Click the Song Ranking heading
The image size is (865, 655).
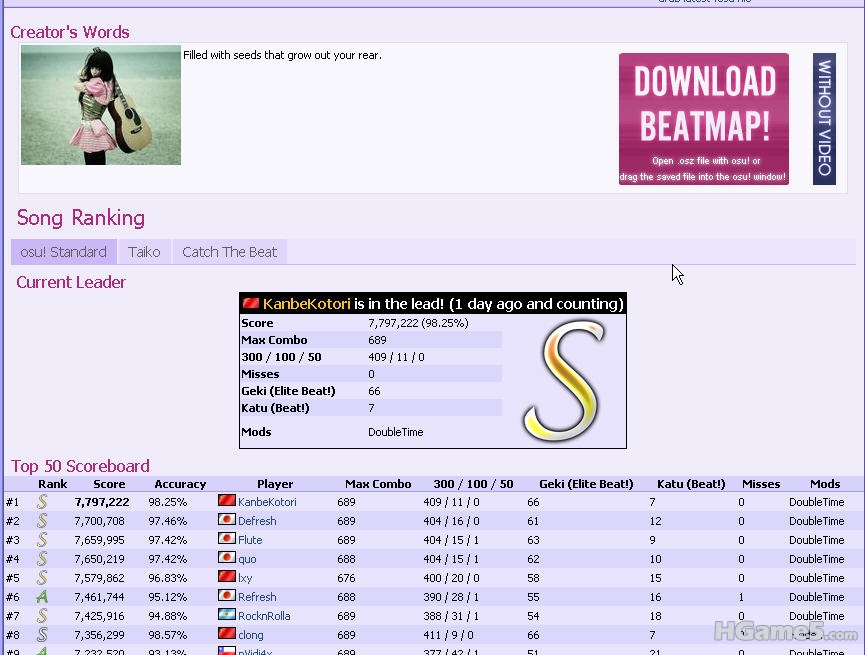pyautogui.click(x=81, y=218)
